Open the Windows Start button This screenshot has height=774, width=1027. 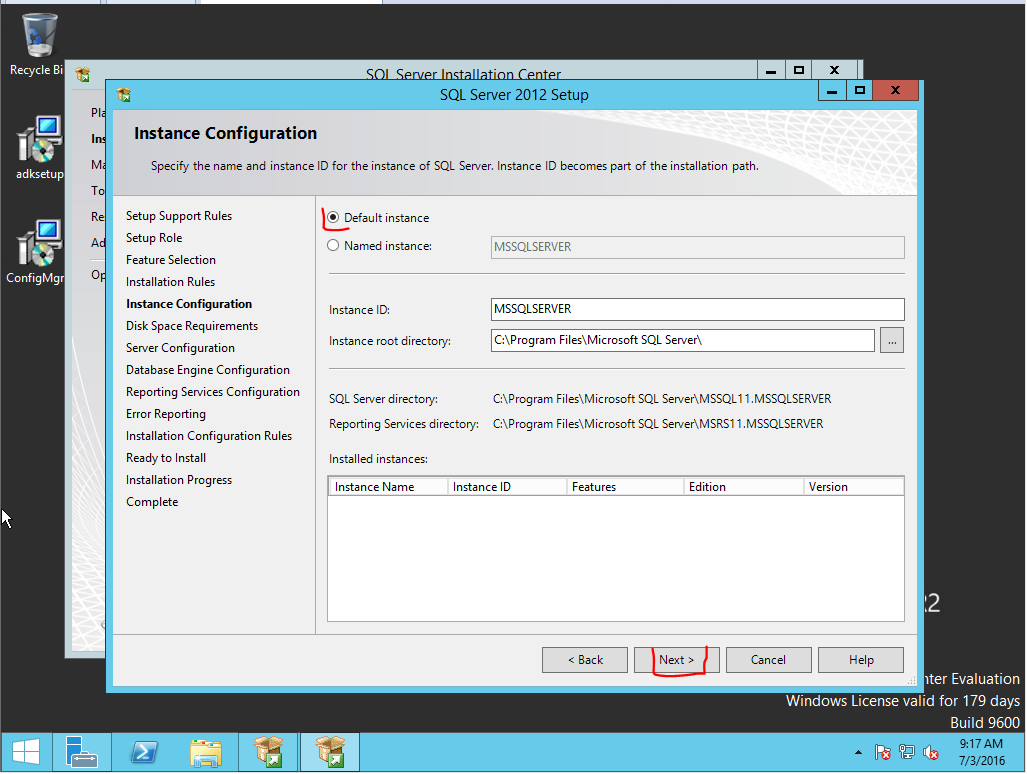click(26, 752)
